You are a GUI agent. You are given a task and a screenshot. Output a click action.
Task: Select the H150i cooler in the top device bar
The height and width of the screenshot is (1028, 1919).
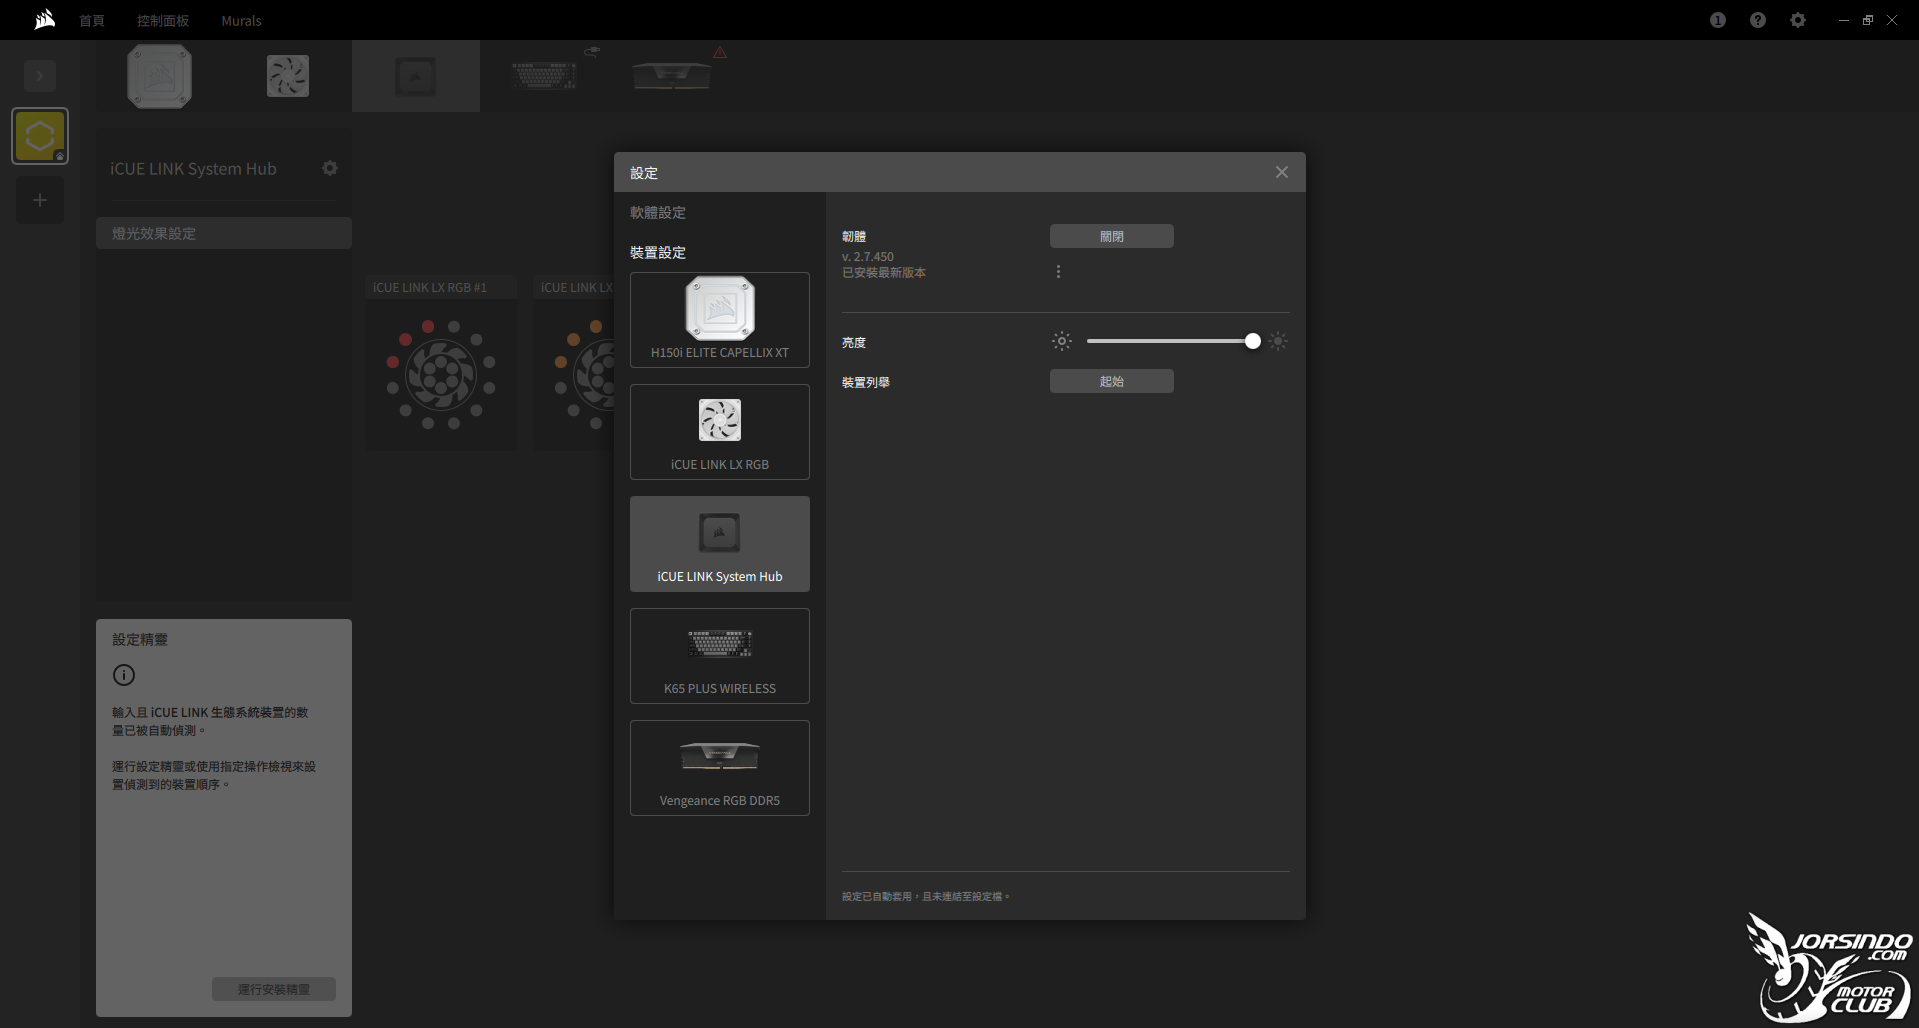coord(160,76)
